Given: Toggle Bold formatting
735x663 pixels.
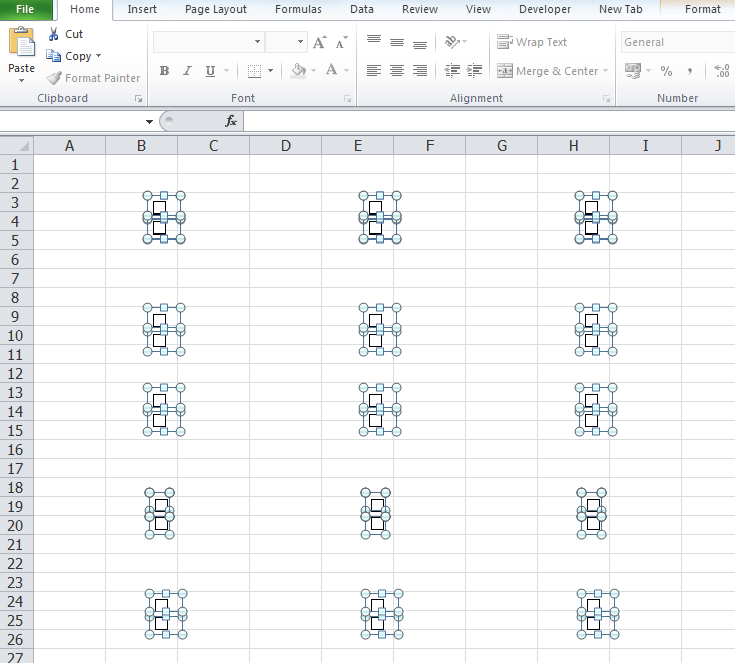Looking at the screenshot, I should pyautogui.click(x=164, y=71).
